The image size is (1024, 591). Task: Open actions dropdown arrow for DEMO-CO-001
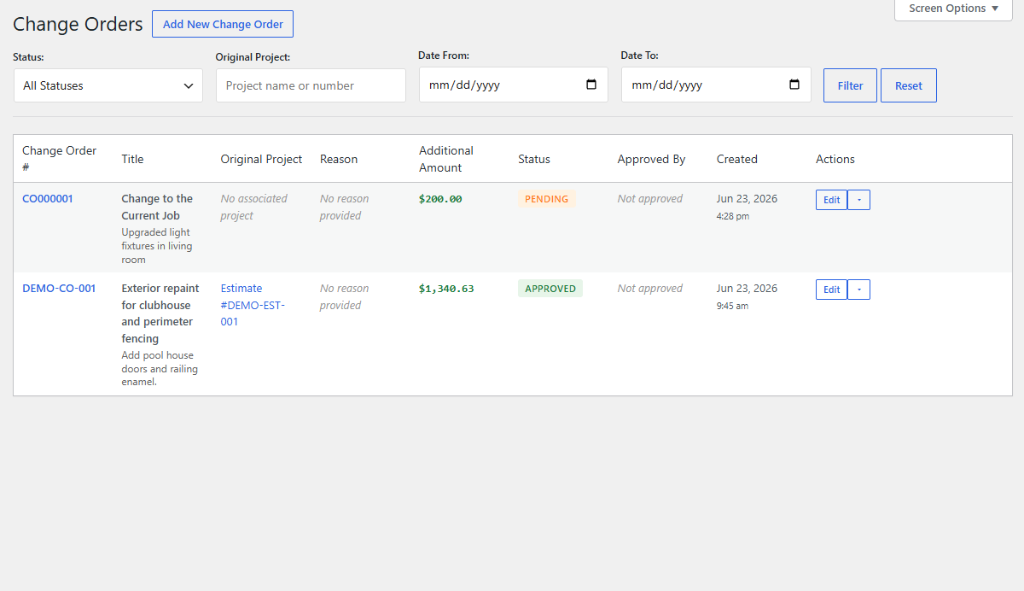pos(859,289)
